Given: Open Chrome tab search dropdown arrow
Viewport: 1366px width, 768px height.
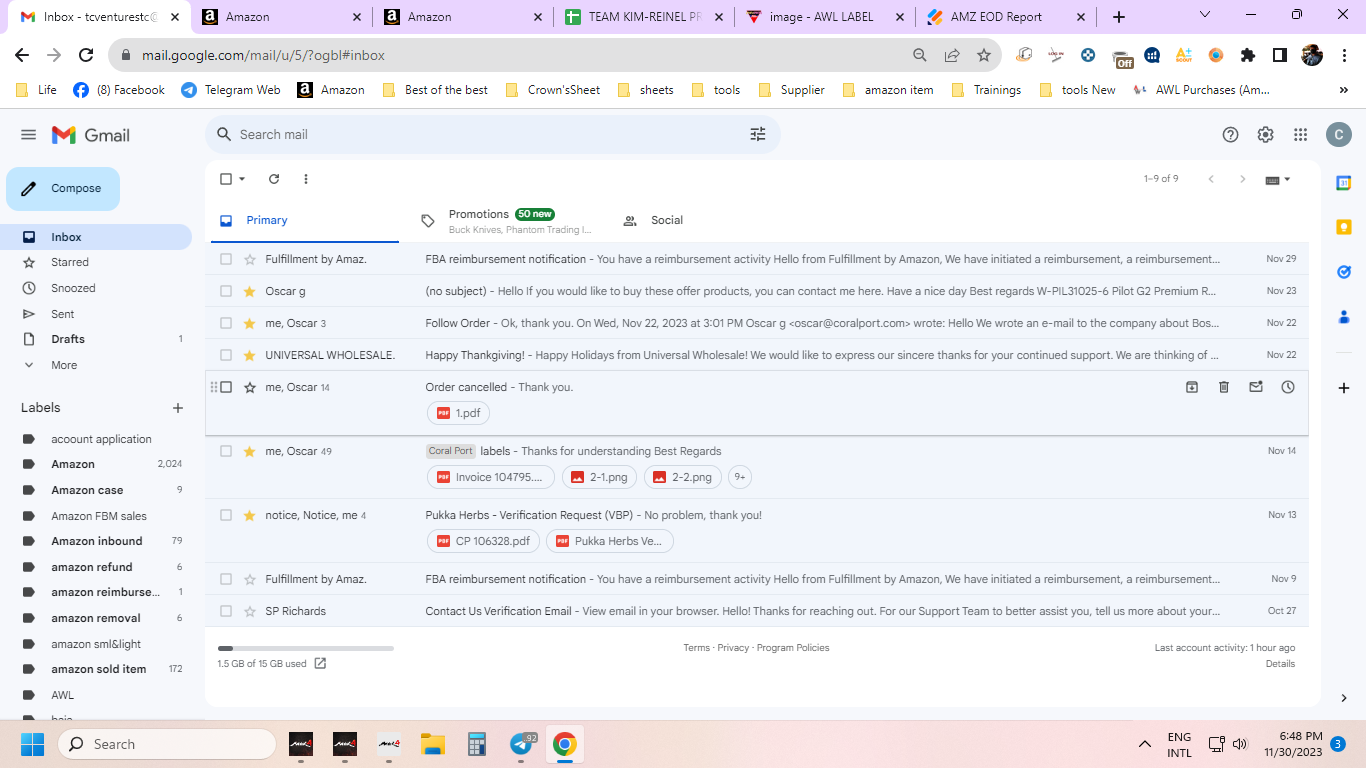Looking at the screenshot, I should coord(1205,16).
